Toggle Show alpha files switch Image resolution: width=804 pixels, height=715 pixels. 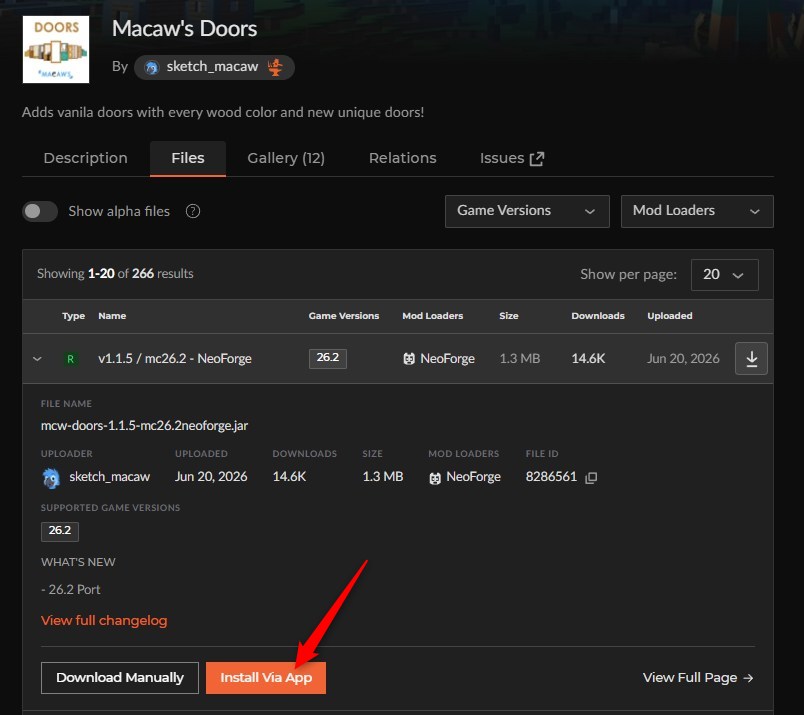click(40, 211)
